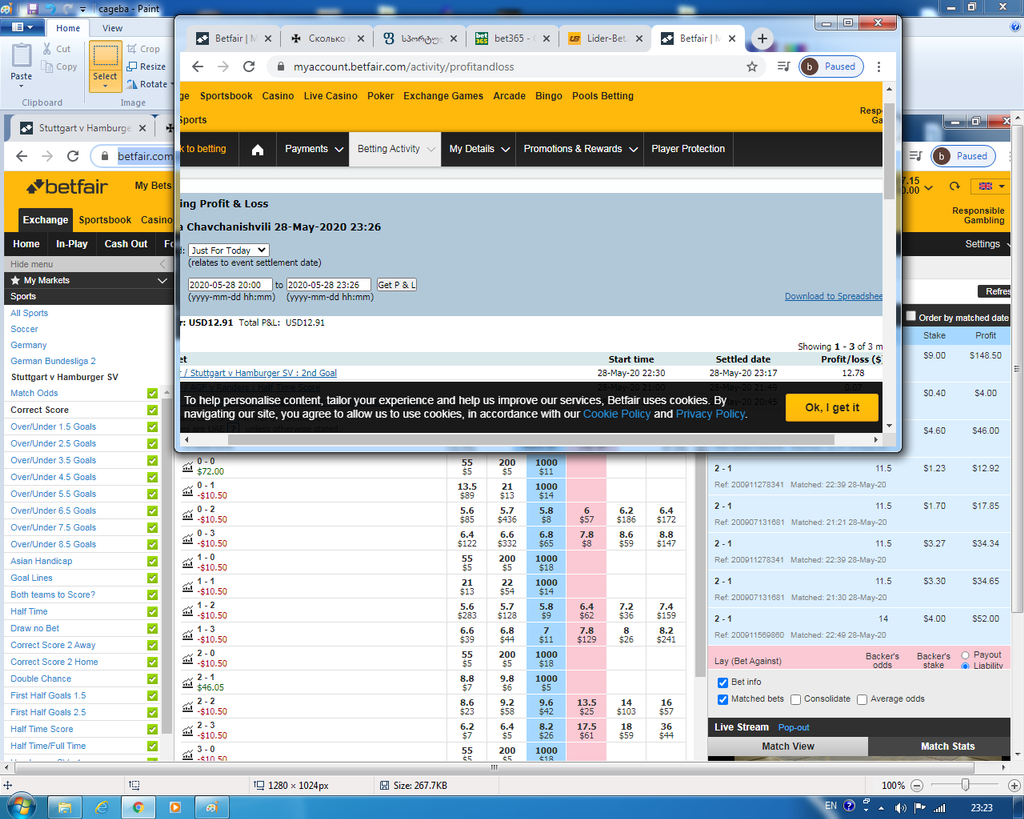This screenshot has width=1024, height=819.
Task: Open the In-Play menu item
Action: [72, 244]
